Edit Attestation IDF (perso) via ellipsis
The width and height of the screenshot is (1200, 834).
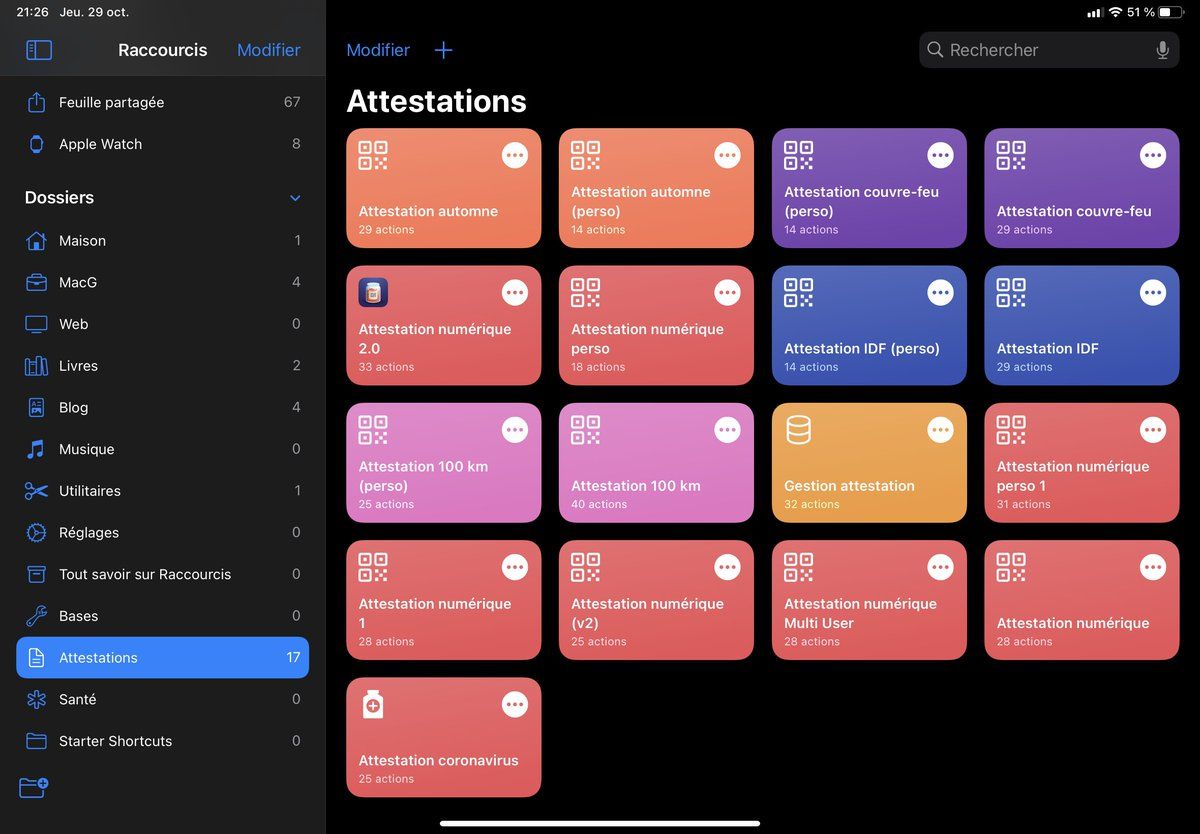[940, 292]
